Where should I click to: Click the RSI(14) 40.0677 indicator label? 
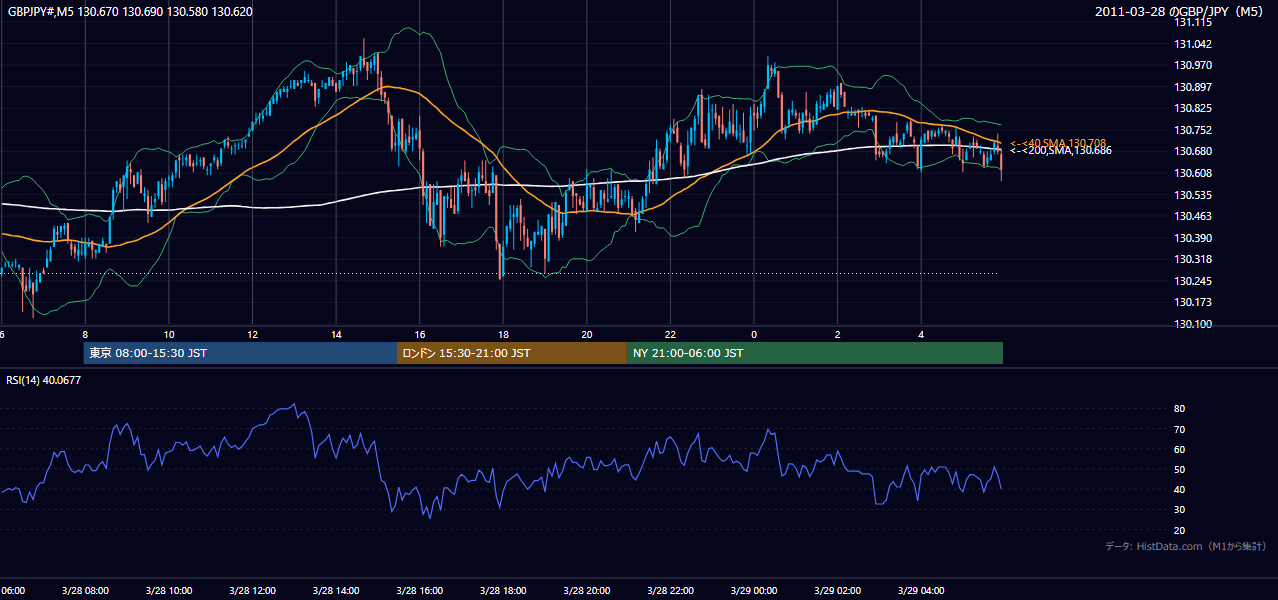(x=44, y=380)
